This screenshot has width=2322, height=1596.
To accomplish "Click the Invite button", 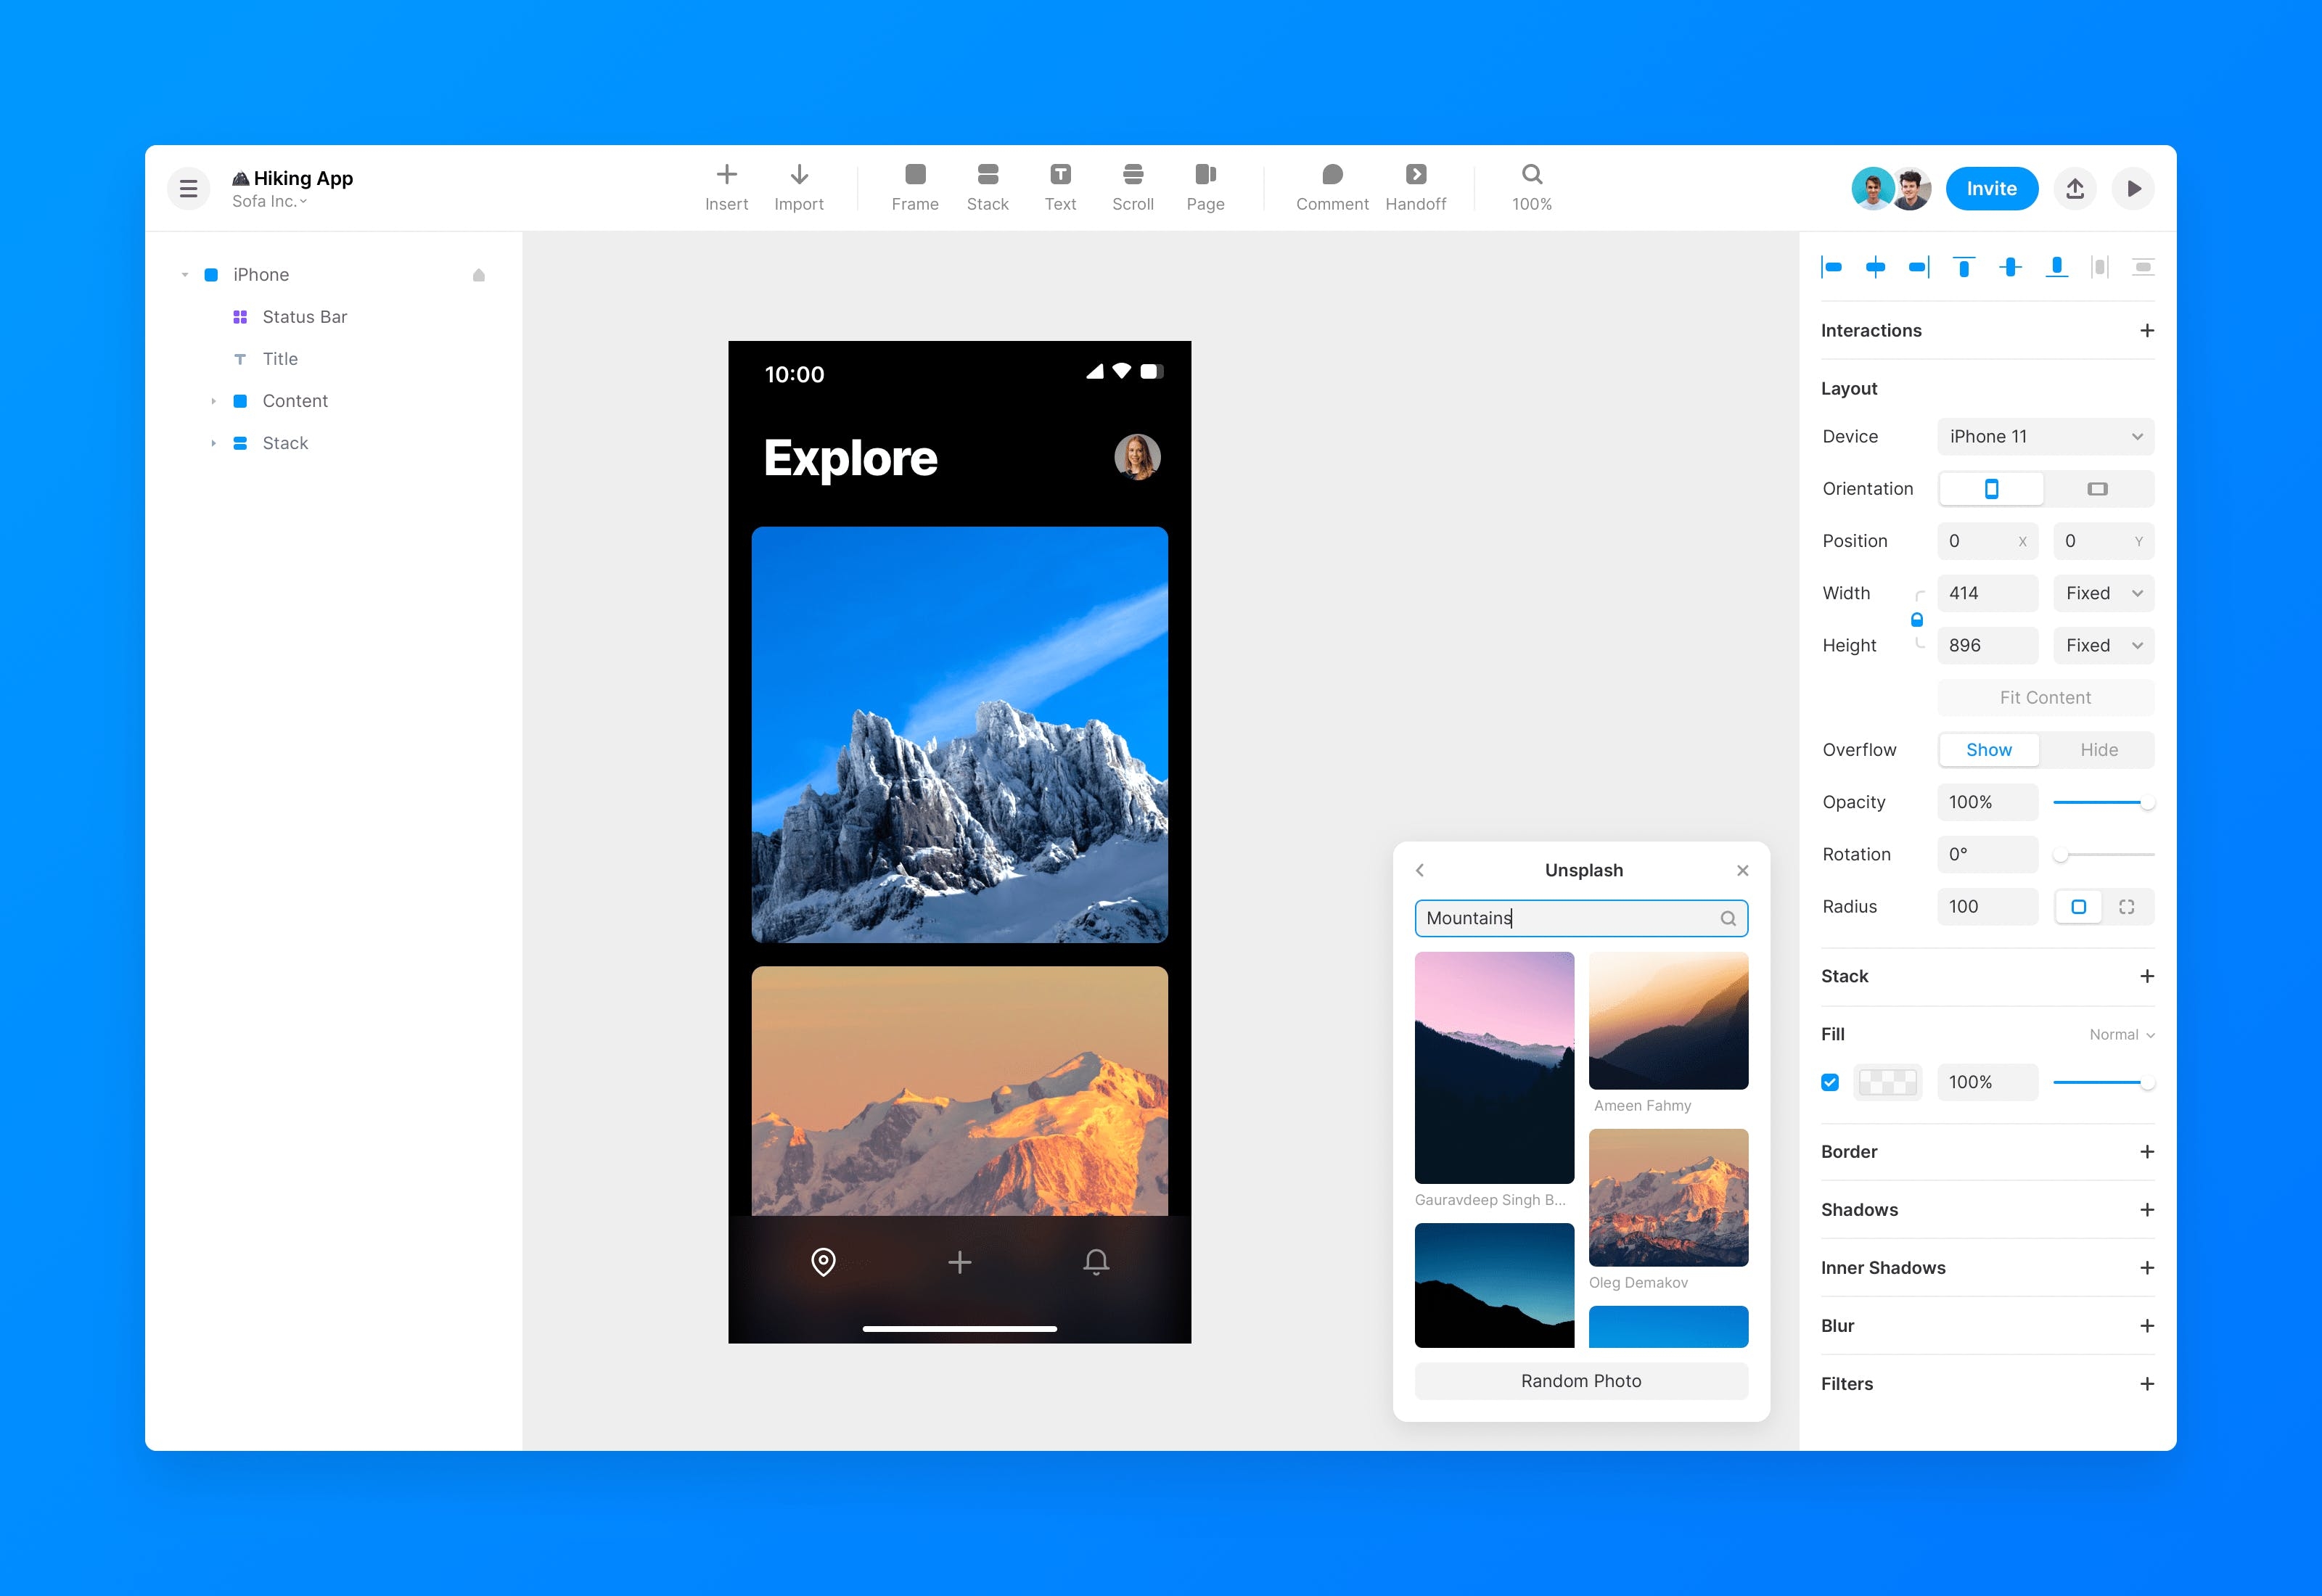I will tap(1992, 188).
